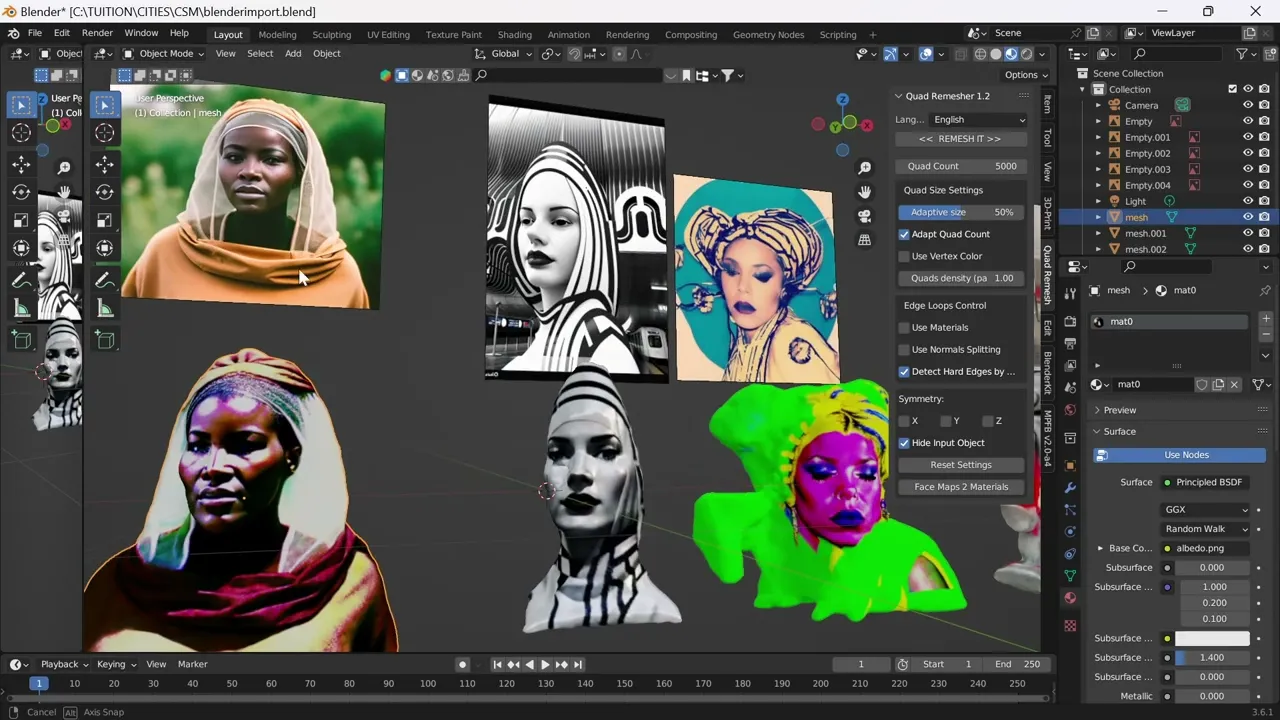Image resolution: width=1280 pixels, height=720 pixels.
Task: Hide the Light object via eye icon
Action: [1248, 201]
